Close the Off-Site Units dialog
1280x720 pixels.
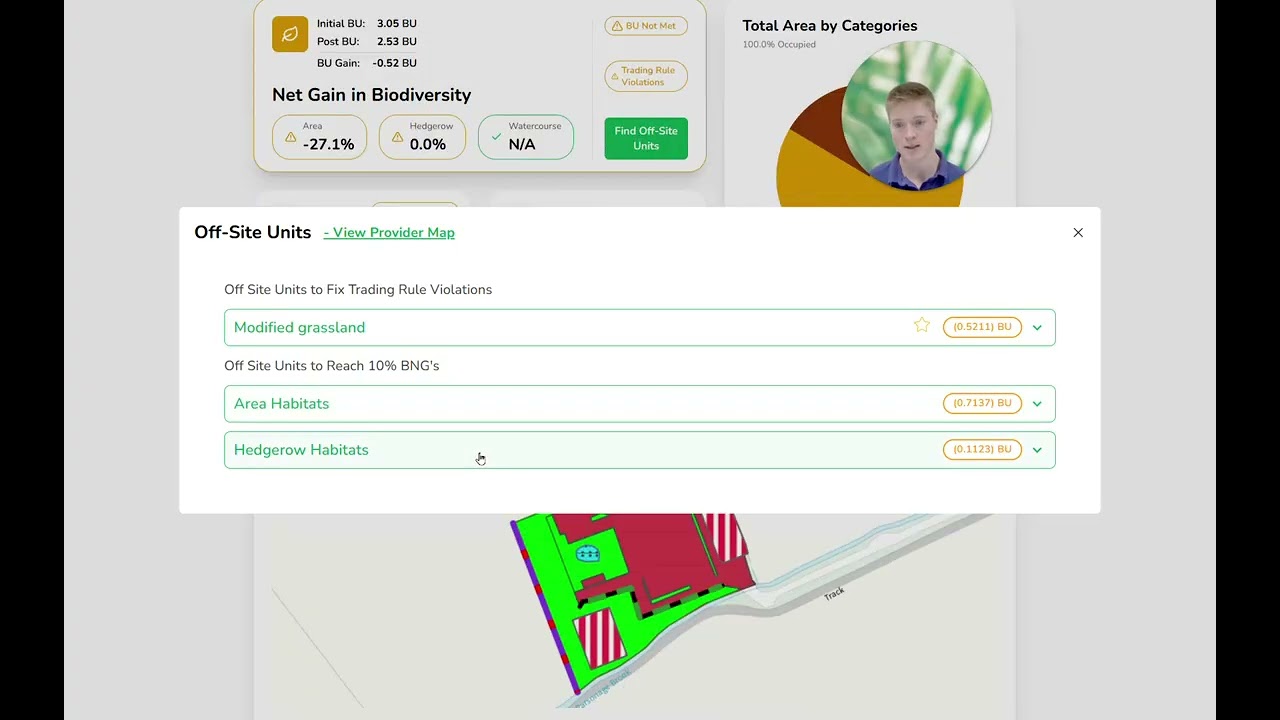coord(1078,232)
